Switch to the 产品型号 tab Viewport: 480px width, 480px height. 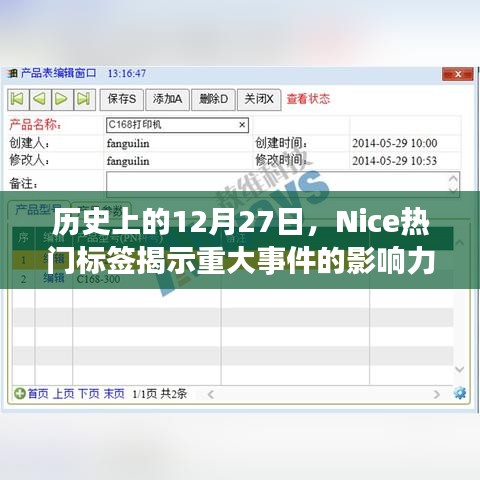point(39,210)
